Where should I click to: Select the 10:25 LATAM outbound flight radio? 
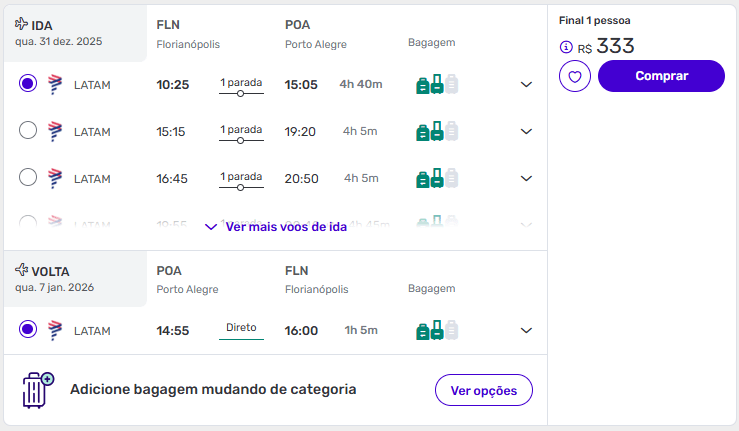coord(28,84)
